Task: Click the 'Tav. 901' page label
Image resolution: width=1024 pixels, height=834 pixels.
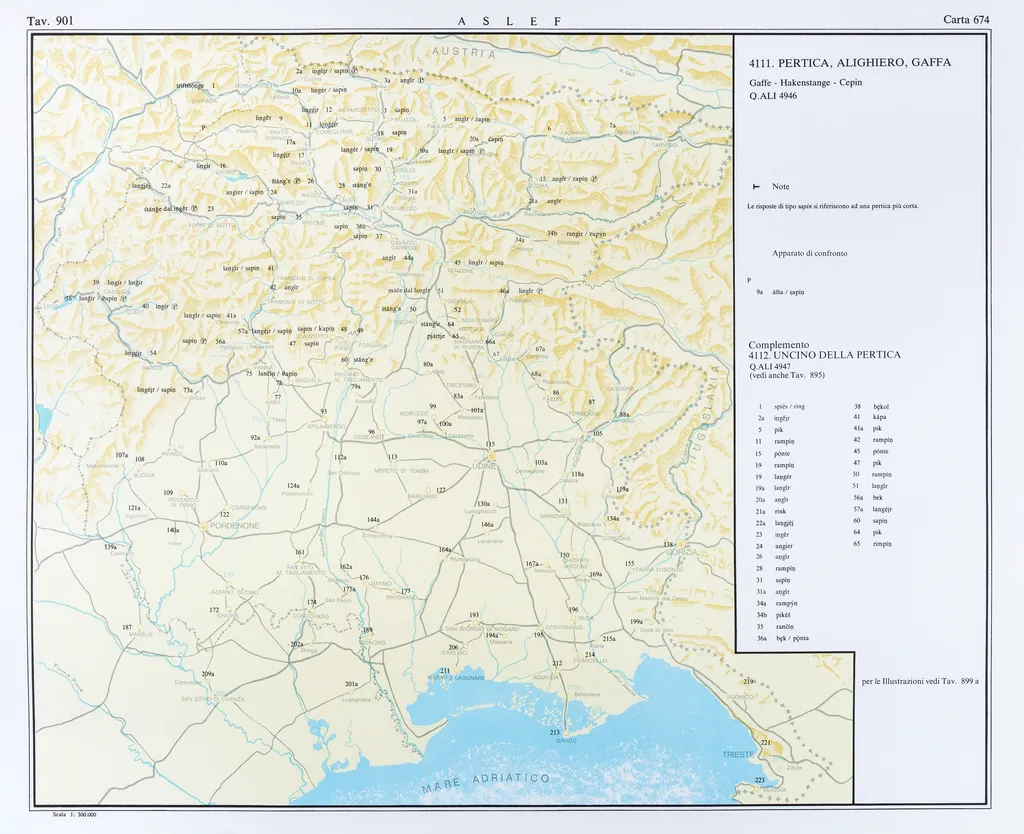Action: pos(50,20)
